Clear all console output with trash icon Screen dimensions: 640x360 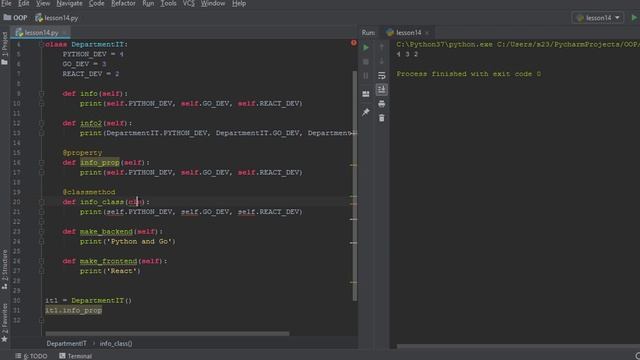[x=382, y=118]
